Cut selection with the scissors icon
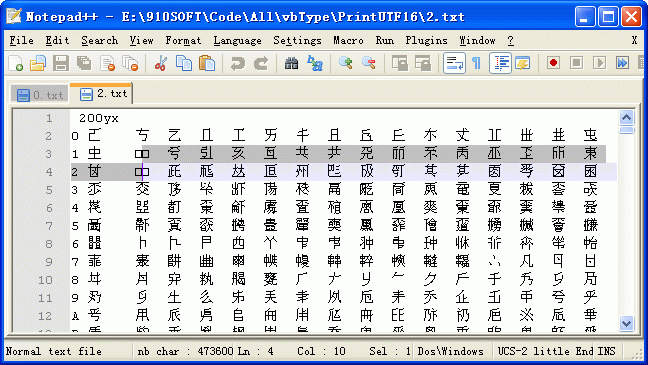The height and width of the screenshot is (365, 648). pos(160,63)
